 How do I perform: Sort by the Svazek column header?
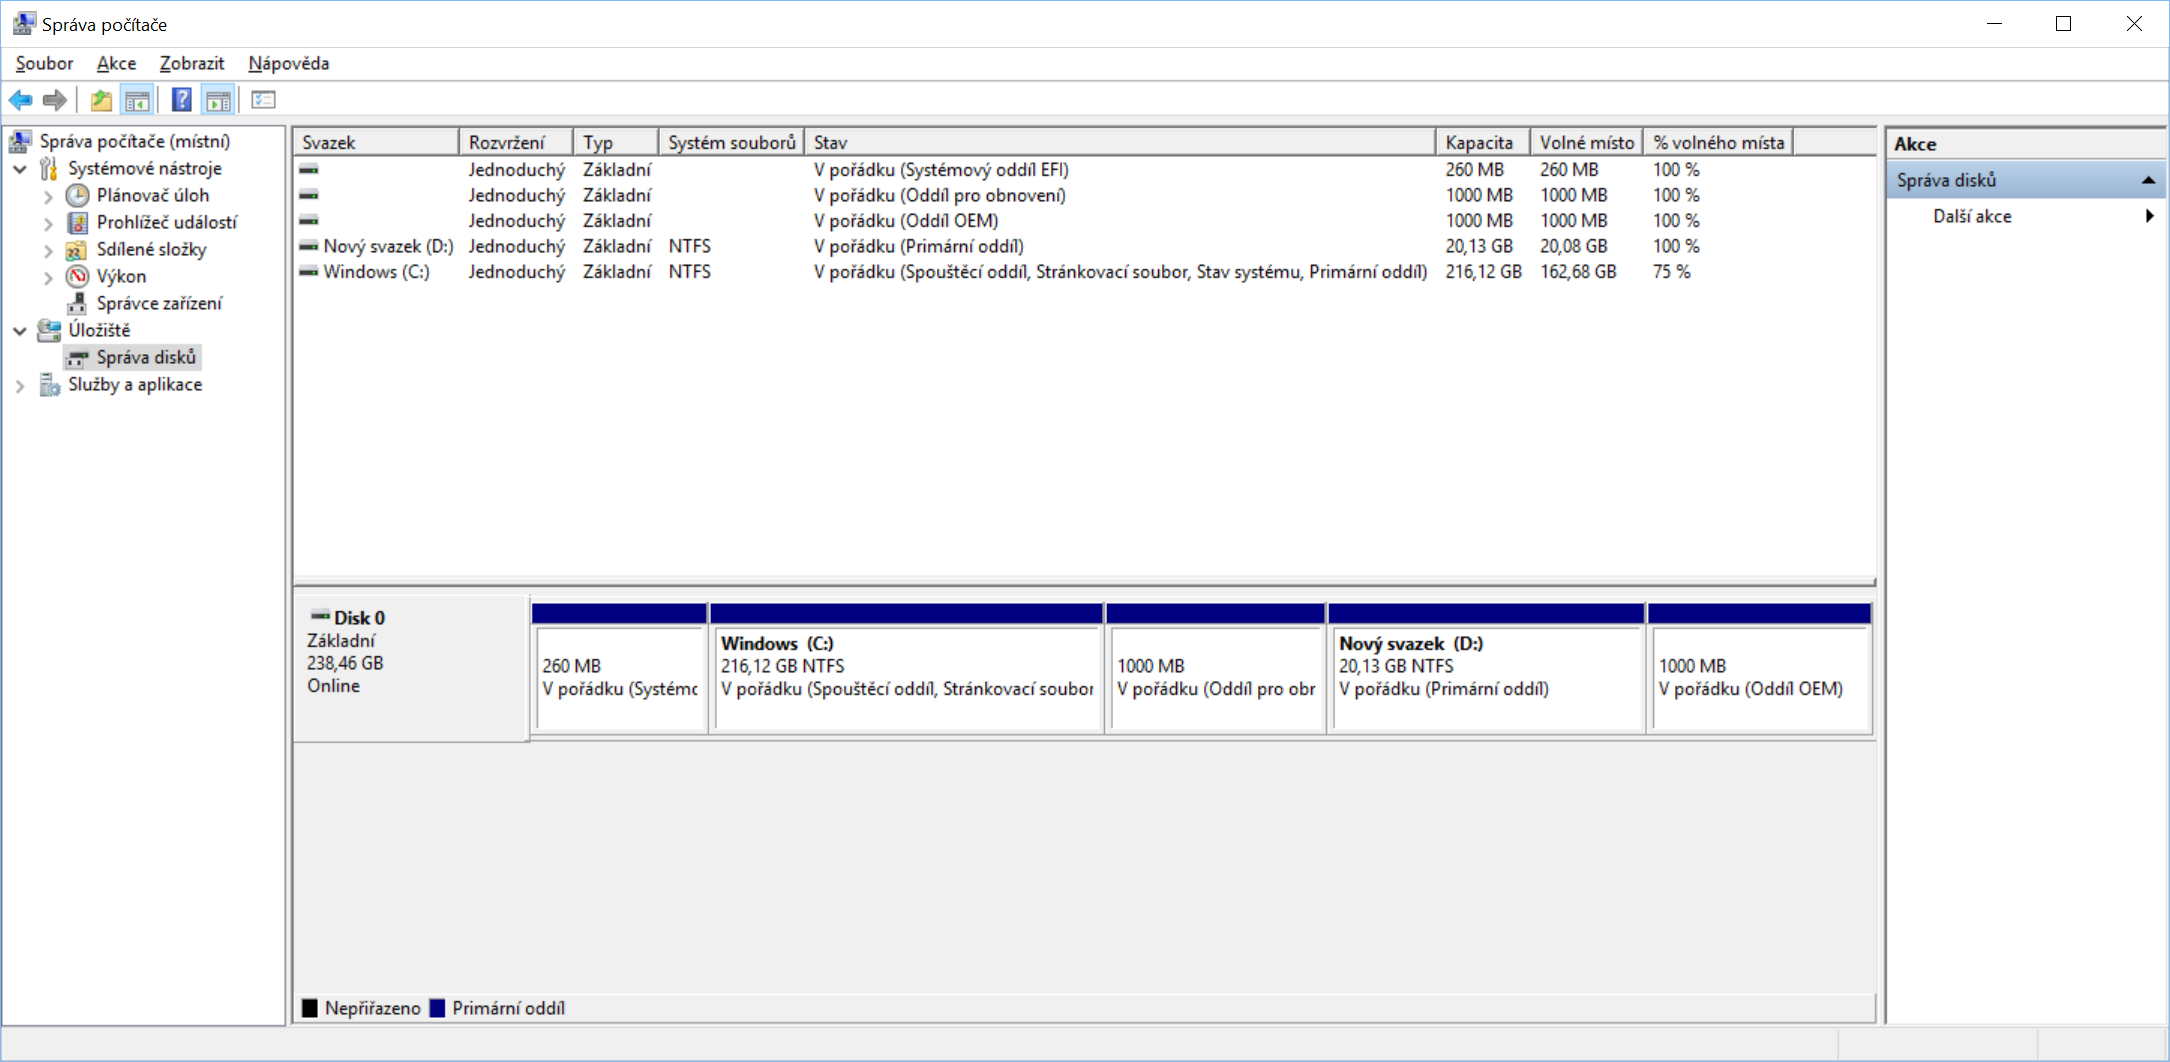[x=376, y=142]
